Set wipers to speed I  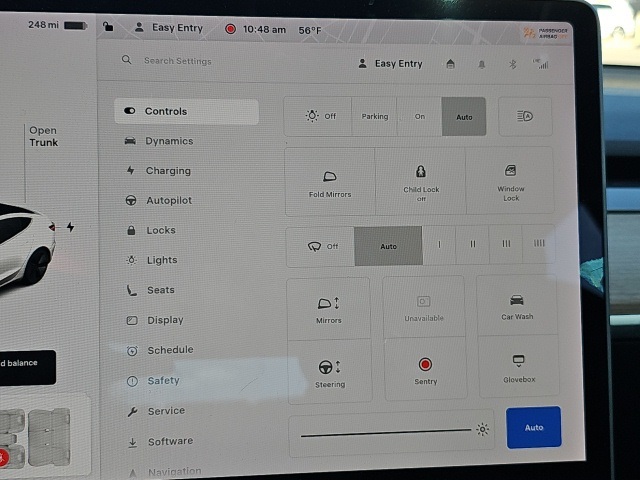click(x=439, y=244)
